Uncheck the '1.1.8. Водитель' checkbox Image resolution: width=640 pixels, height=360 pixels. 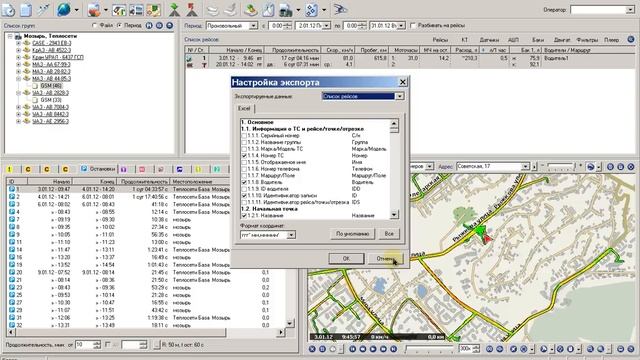(x=244, y=182)
